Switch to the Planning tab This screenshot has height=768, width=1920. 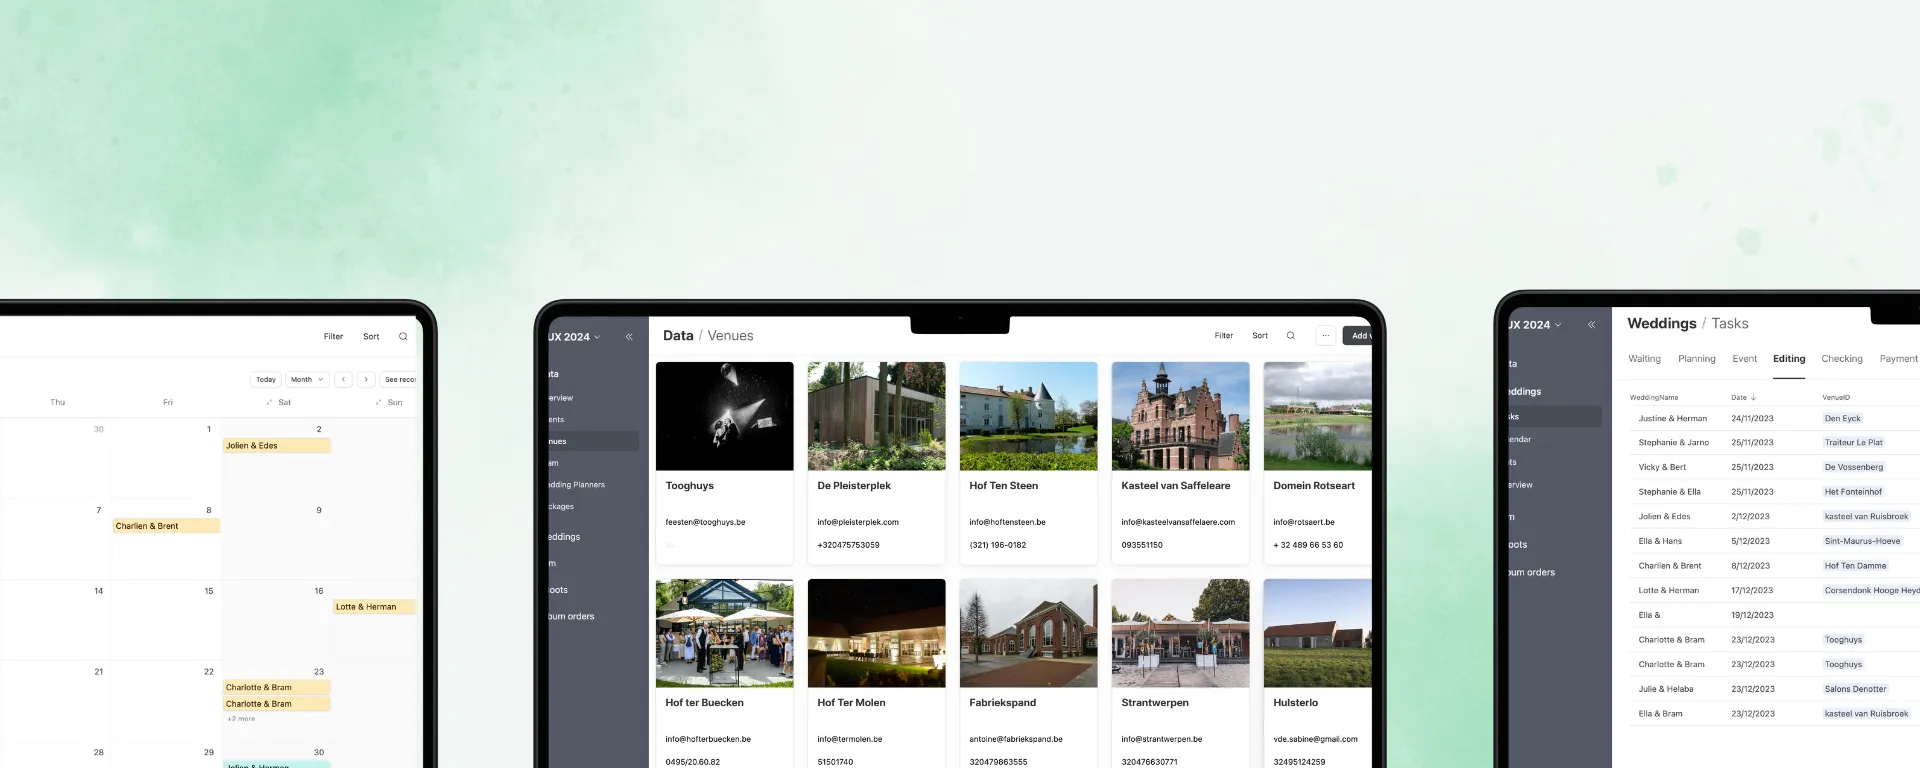pyautogui.click(x=1696, y=359)
